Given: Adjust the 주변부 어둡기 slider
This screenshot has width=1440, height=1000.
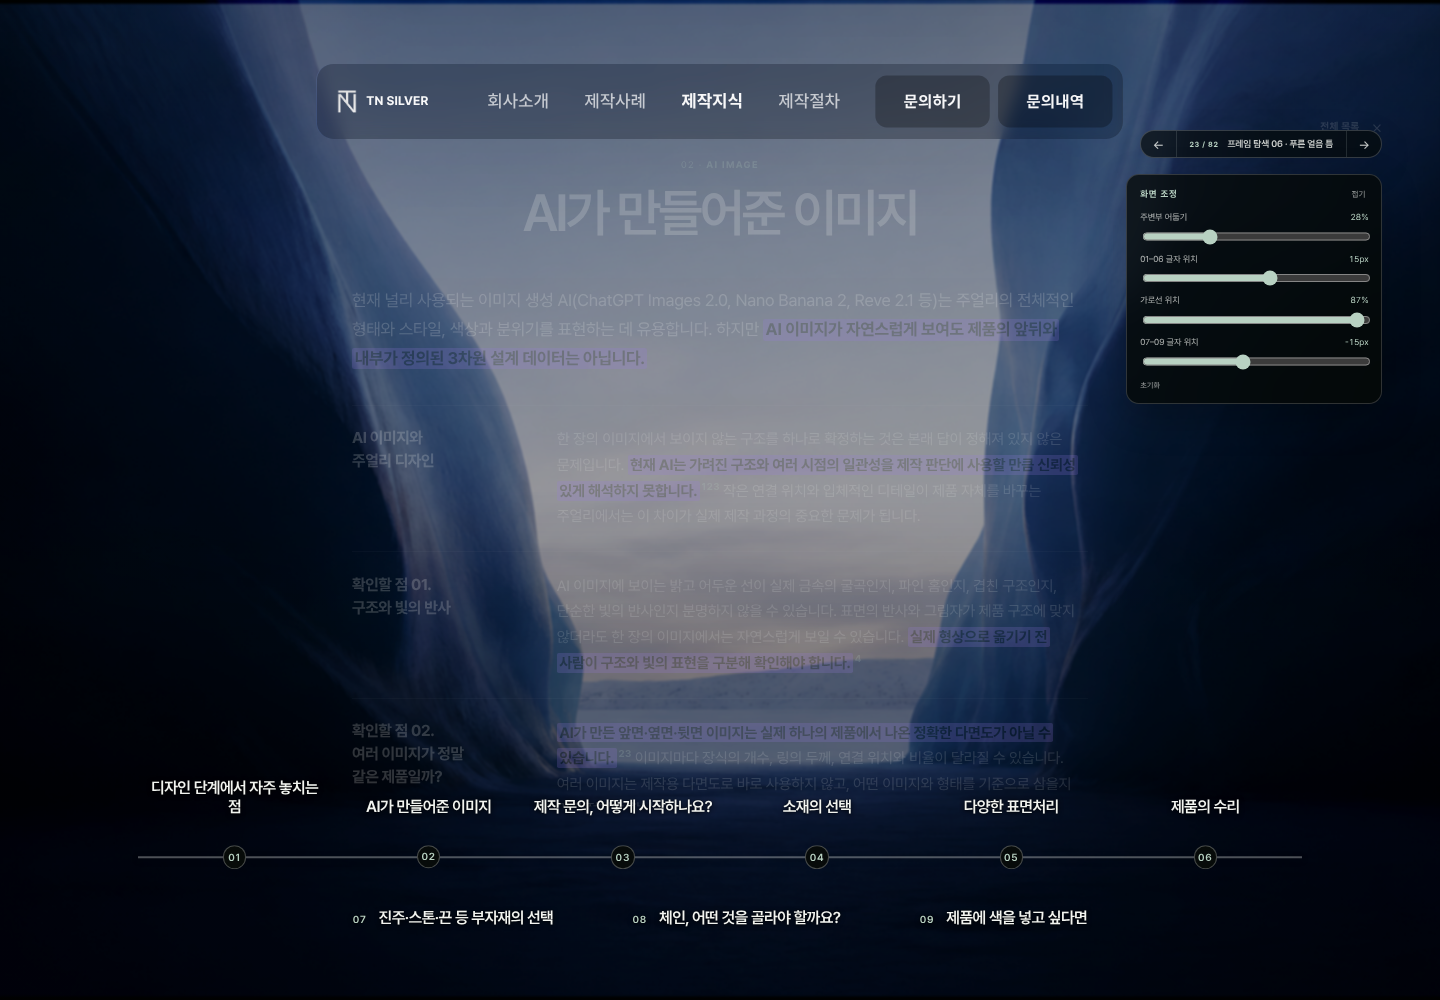Looking at the screenshot, I should (x=1256, y=237).
